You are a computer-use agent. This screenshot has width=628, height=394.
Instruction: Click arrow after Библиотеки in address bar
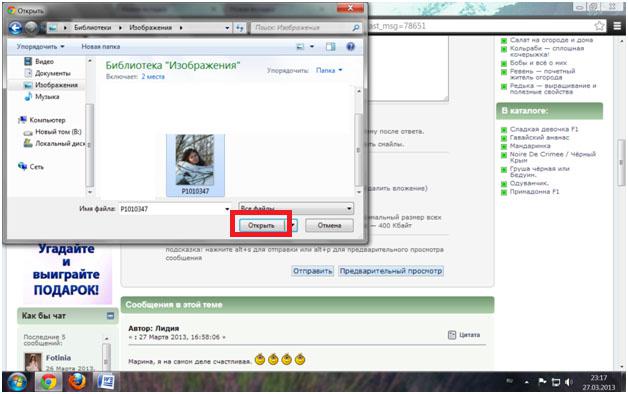click(120, 28)
